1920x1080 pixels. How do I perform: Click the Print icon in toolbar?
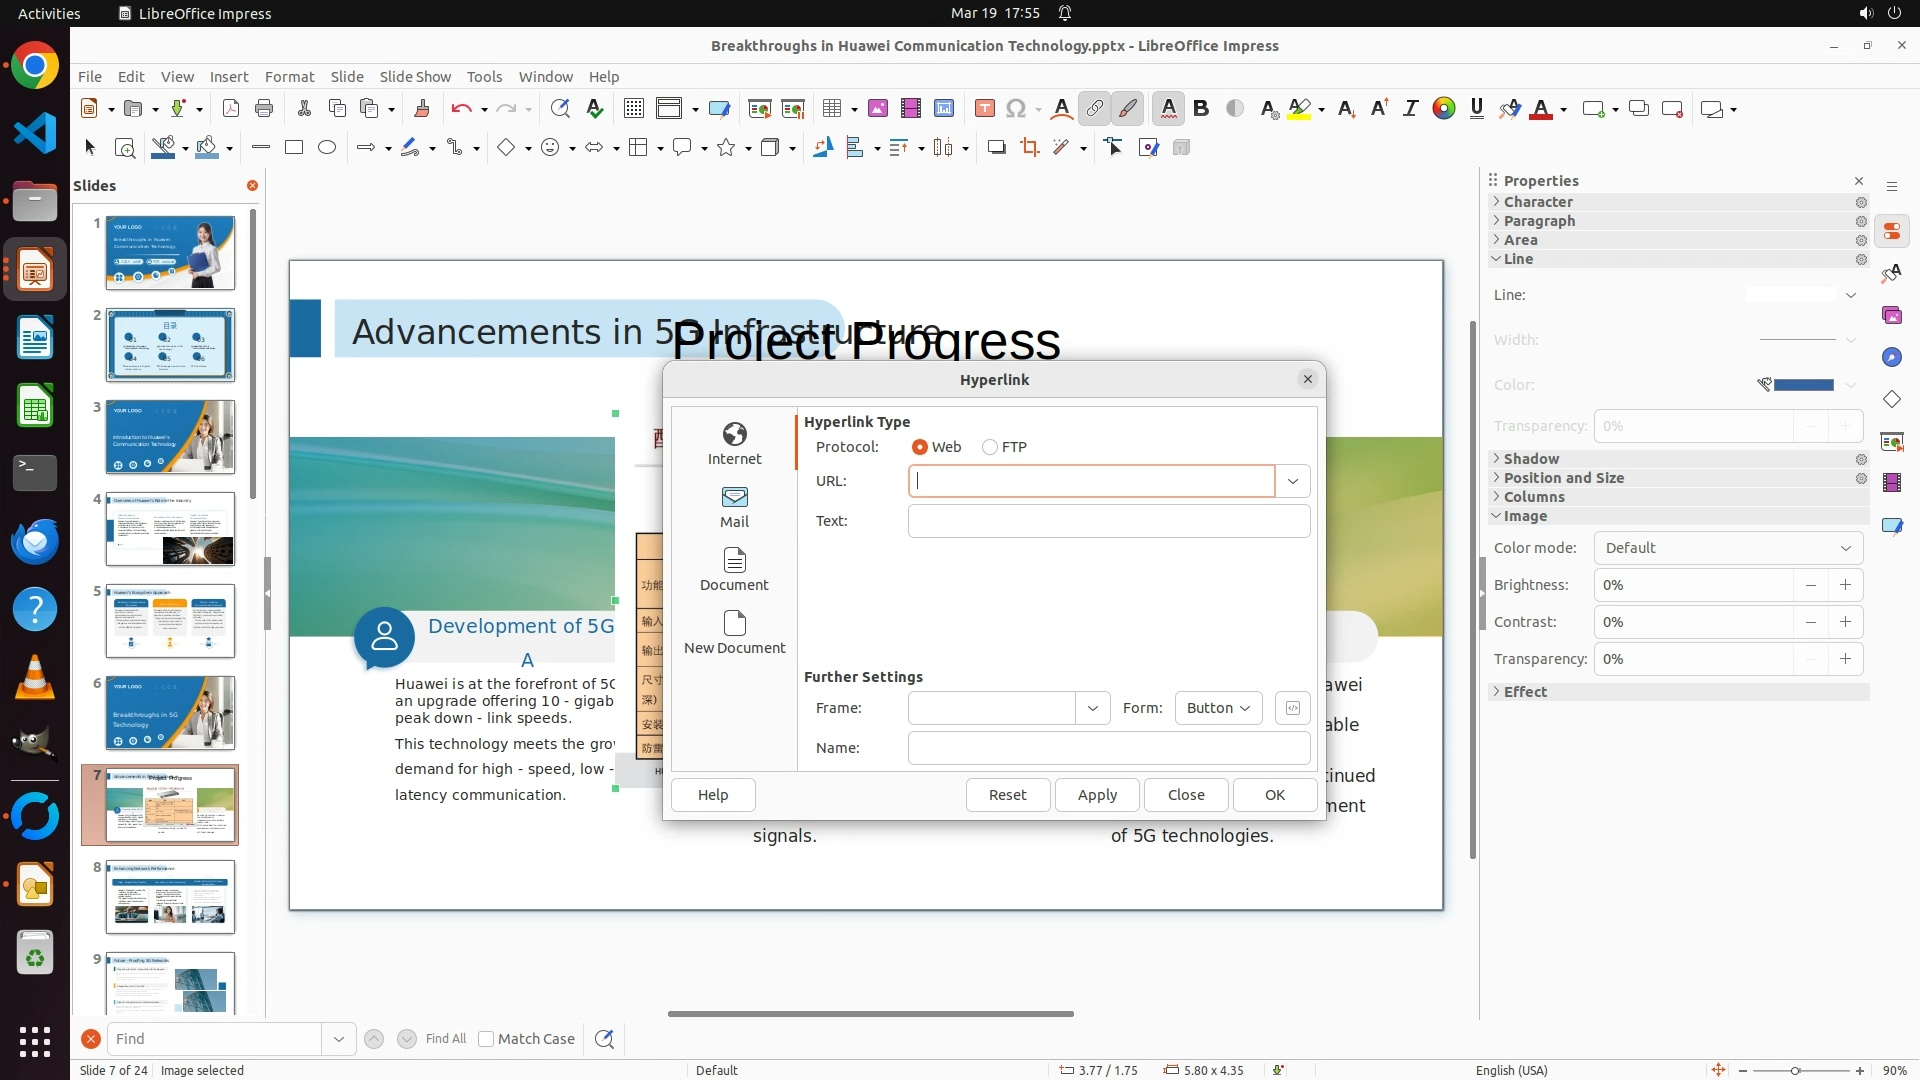coord(264,109)
